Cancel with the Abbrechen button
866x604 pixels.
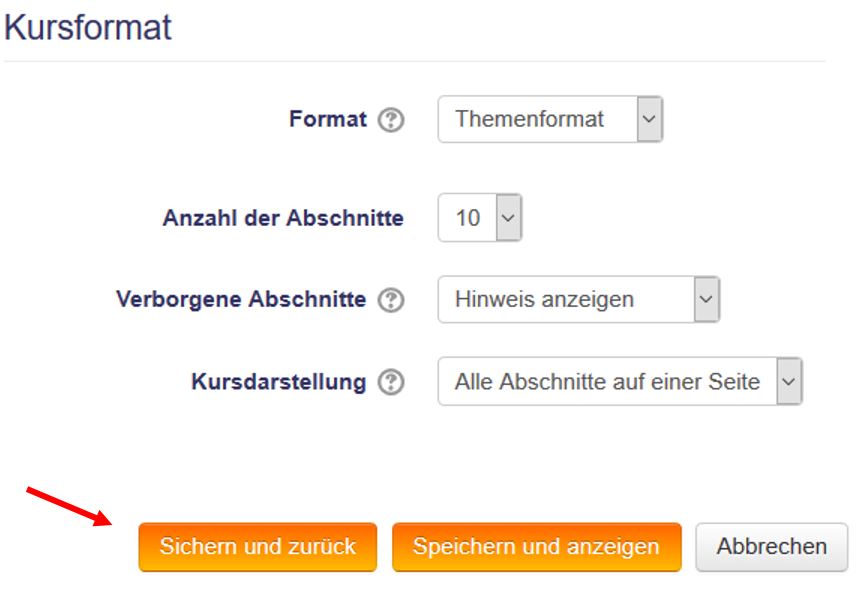pos(771,547)
